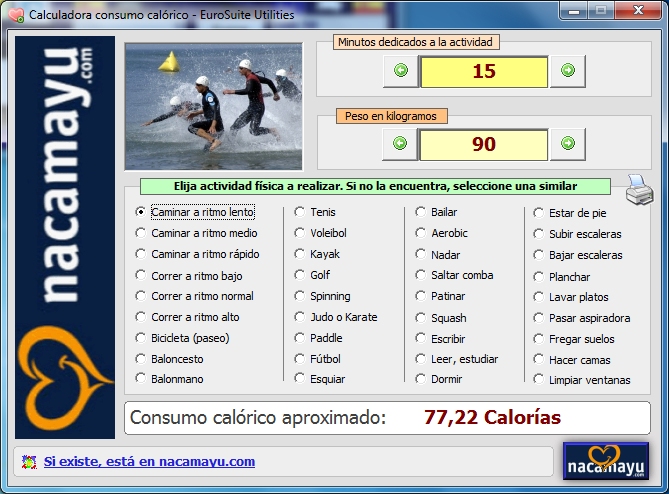Image resolution: width=669 pixels, height=494 pixels.
Task: Choose 'Fútbol' from the activity list
Action: click(x=300, y=359)
